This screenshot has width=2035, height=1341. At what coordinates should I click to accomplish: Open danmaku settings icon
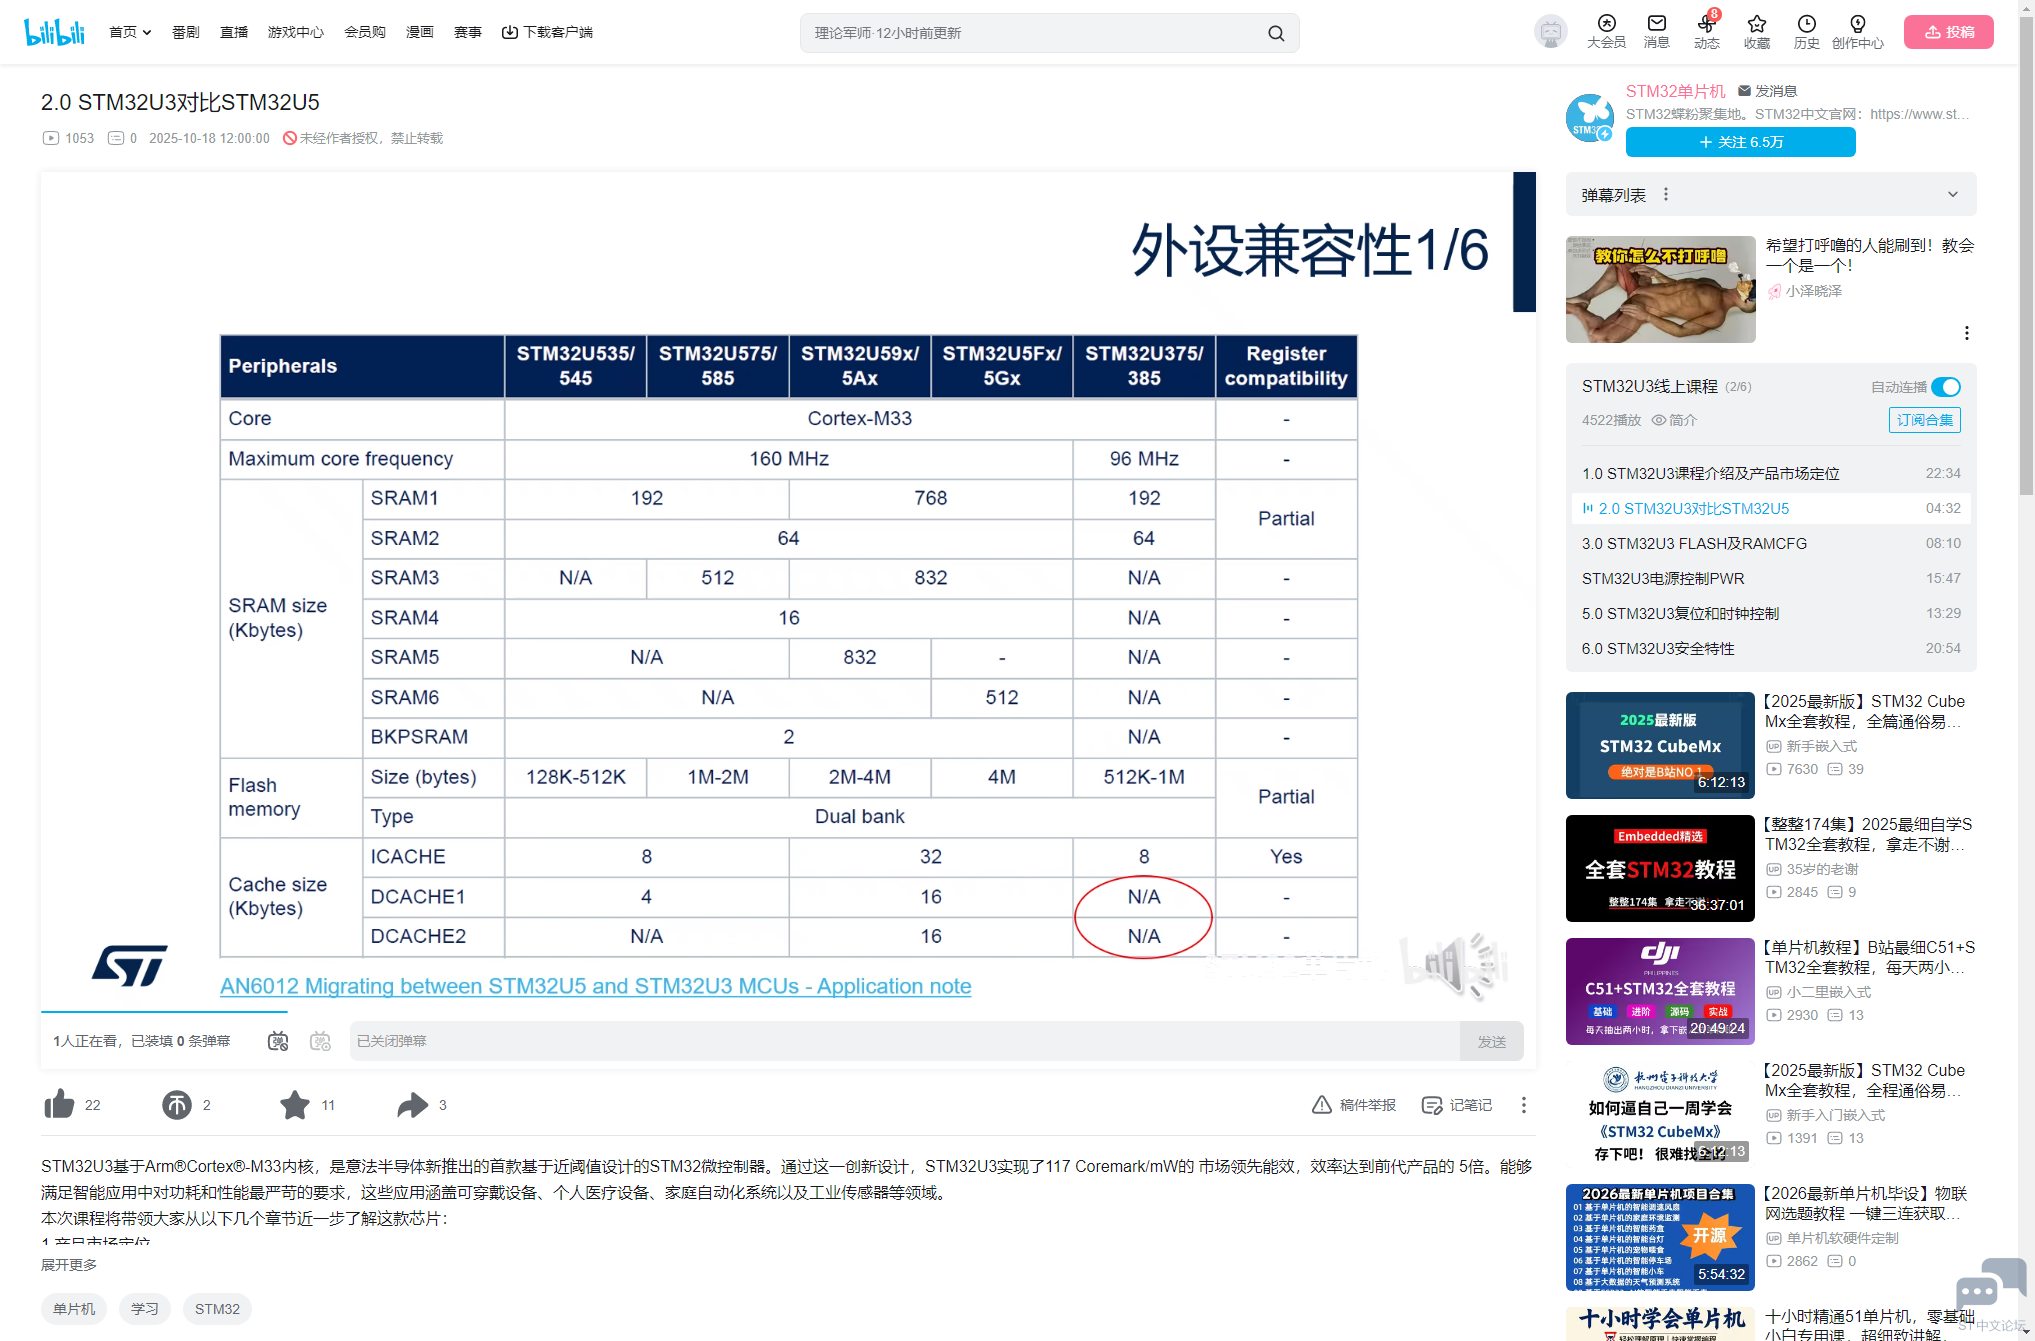pos(320,1041)
